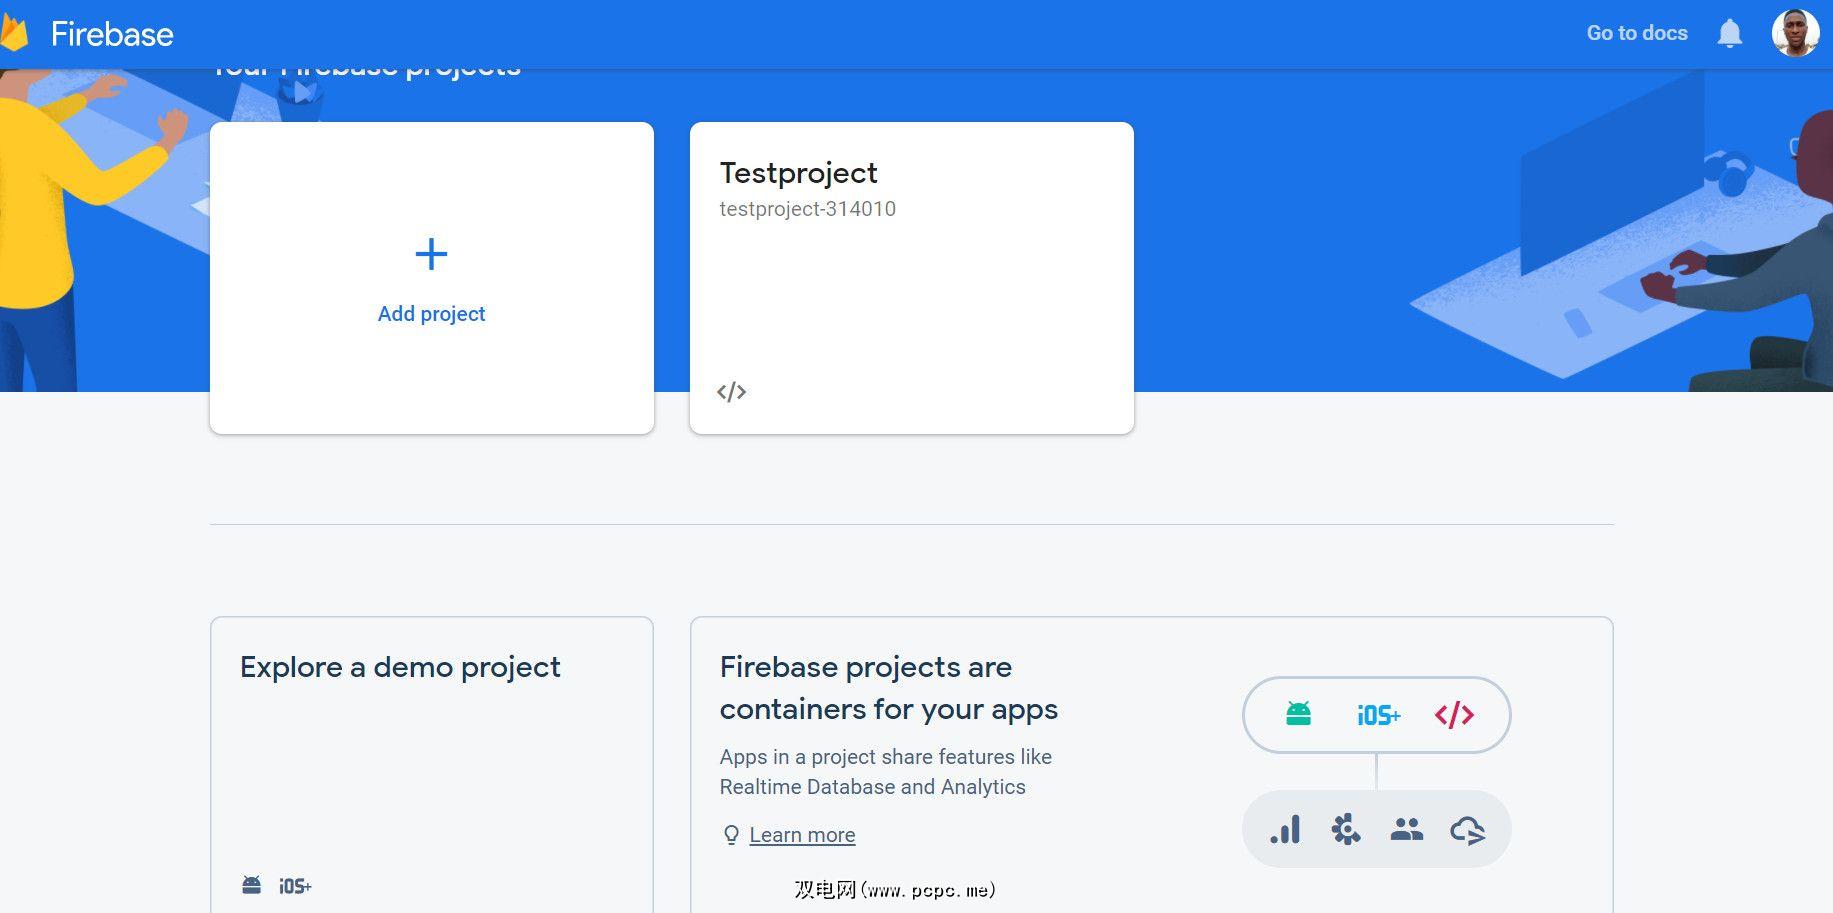This screenshot has height=913, width=1833.
Task: Click the green Android icon in diagram
Action: (x=1298, y=714)
